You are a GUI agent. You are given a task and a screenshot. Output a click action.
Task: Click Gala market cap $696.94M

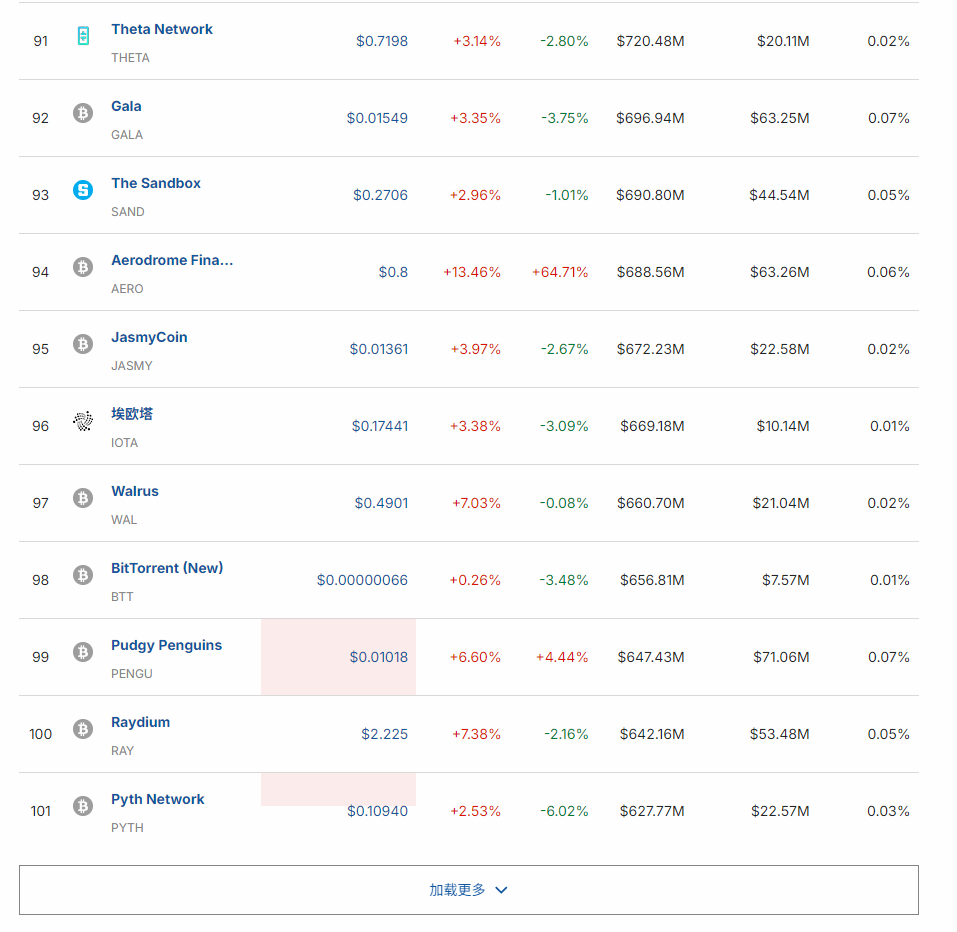point(650,118)
